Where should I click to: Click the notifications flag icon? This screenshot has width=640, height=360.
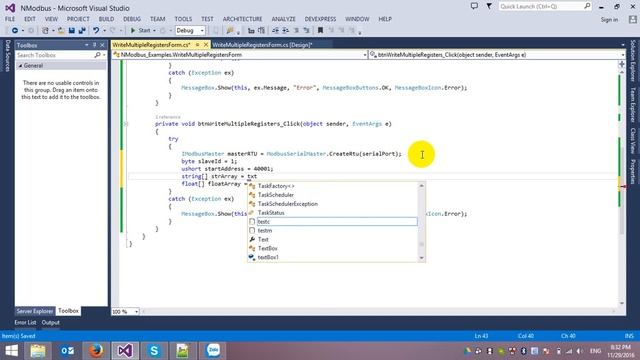click(x=489, y=7)
